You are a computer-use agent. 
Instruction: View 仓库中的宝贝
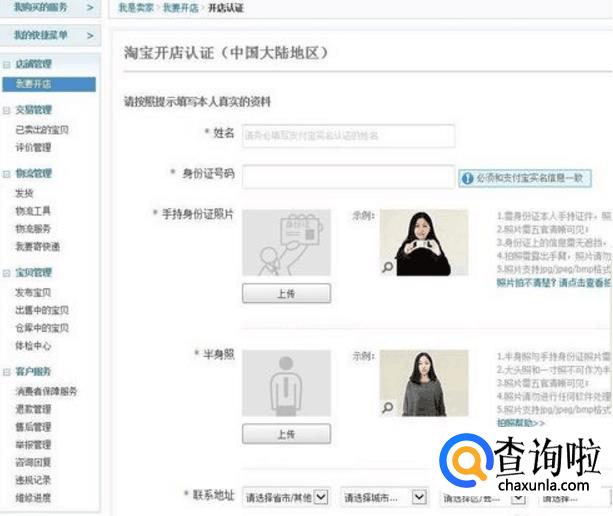coord(42,328)
